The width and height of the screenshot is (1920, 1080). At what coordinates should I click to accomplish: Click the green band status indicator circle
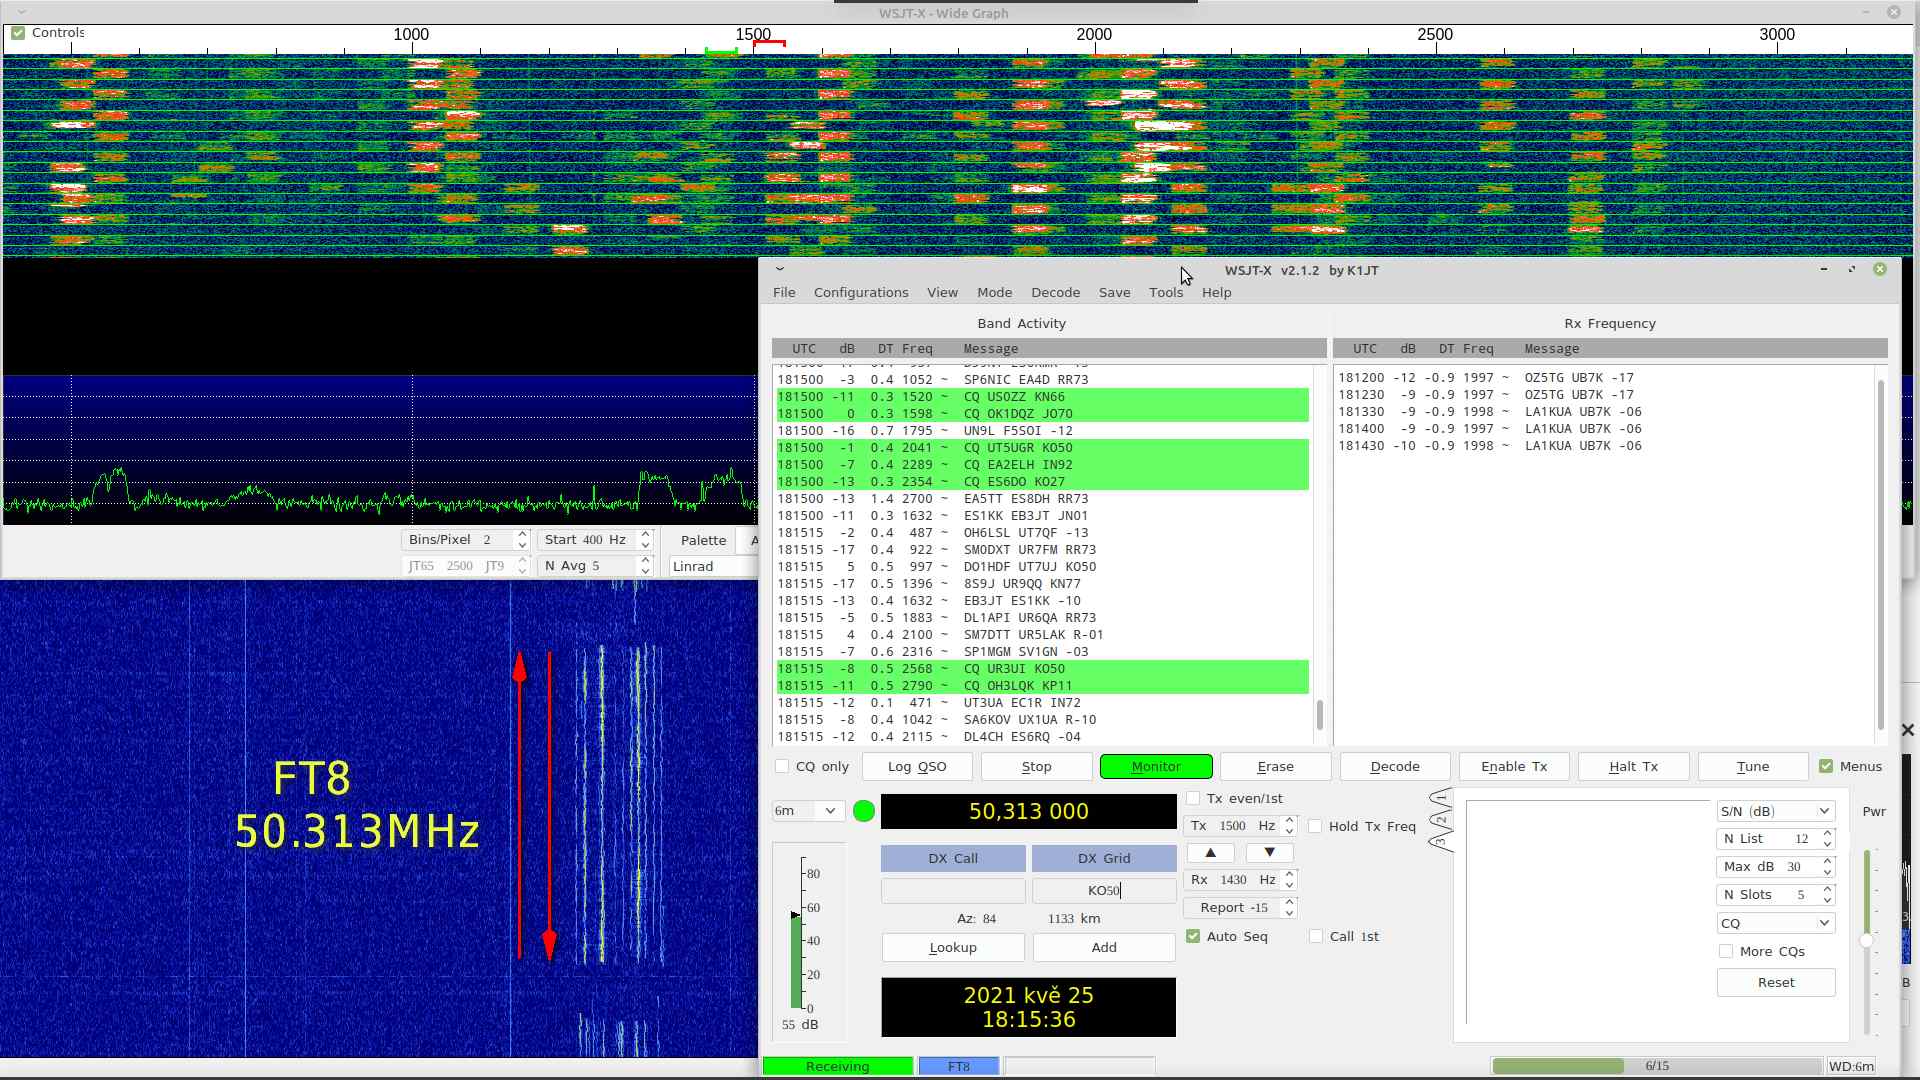coord(864,811)
